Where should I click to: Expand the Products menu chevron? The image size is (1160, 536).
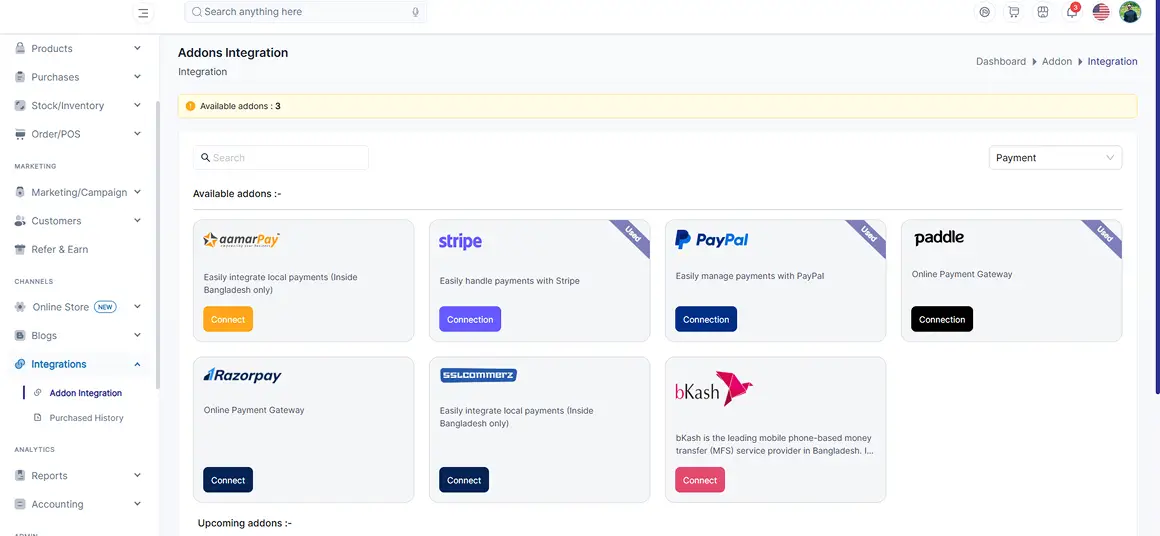(137, 48)
